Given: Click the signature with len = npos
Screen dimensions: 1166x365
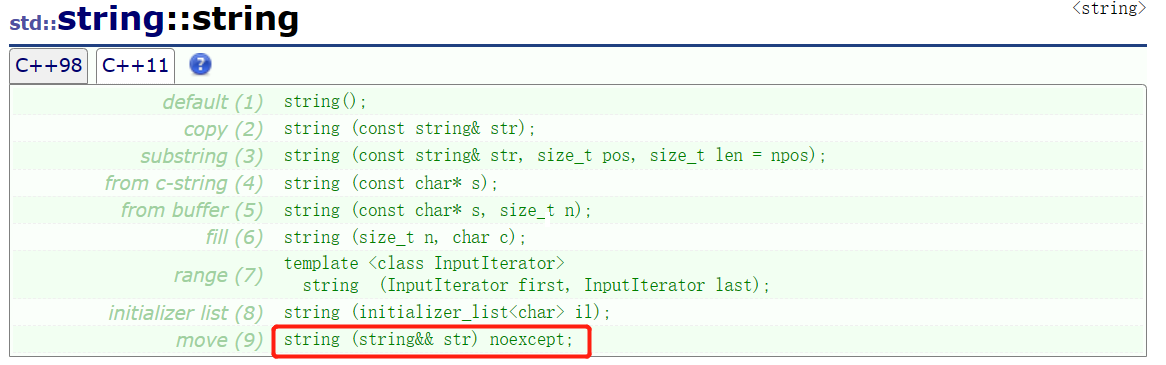Looking at the screenshot, I should point(555,156).
